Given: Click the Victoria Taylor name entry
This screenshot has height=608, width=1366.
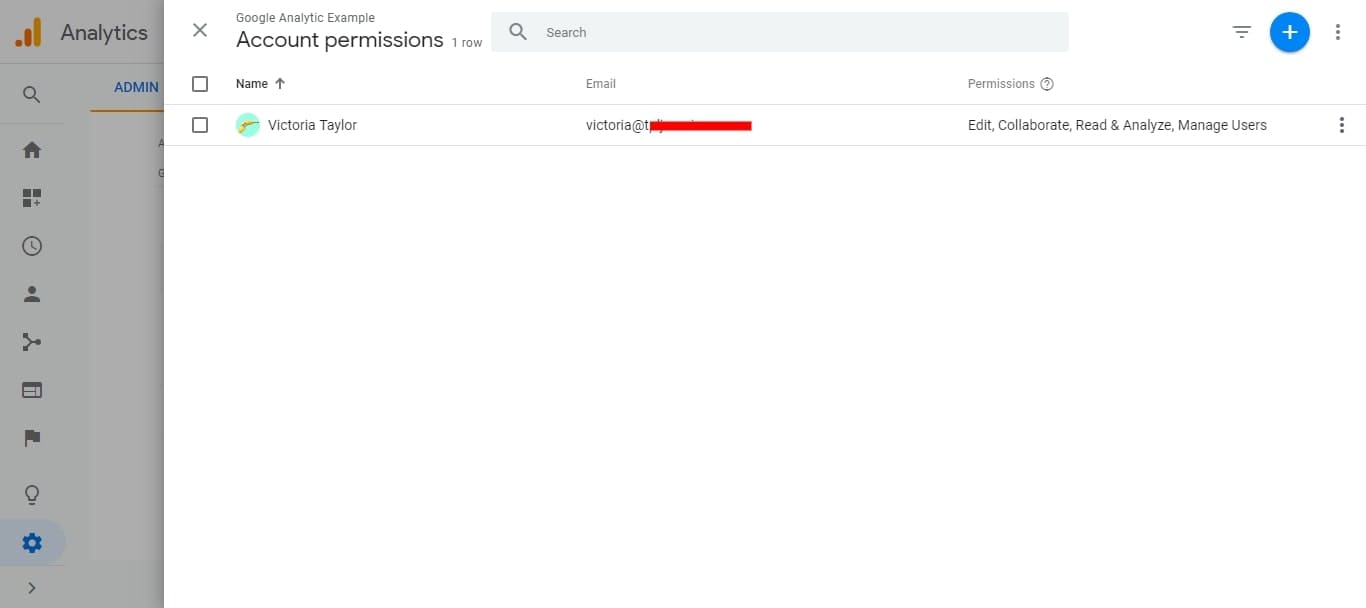Looking at the screenshot, I should click(x=312, y=125).
